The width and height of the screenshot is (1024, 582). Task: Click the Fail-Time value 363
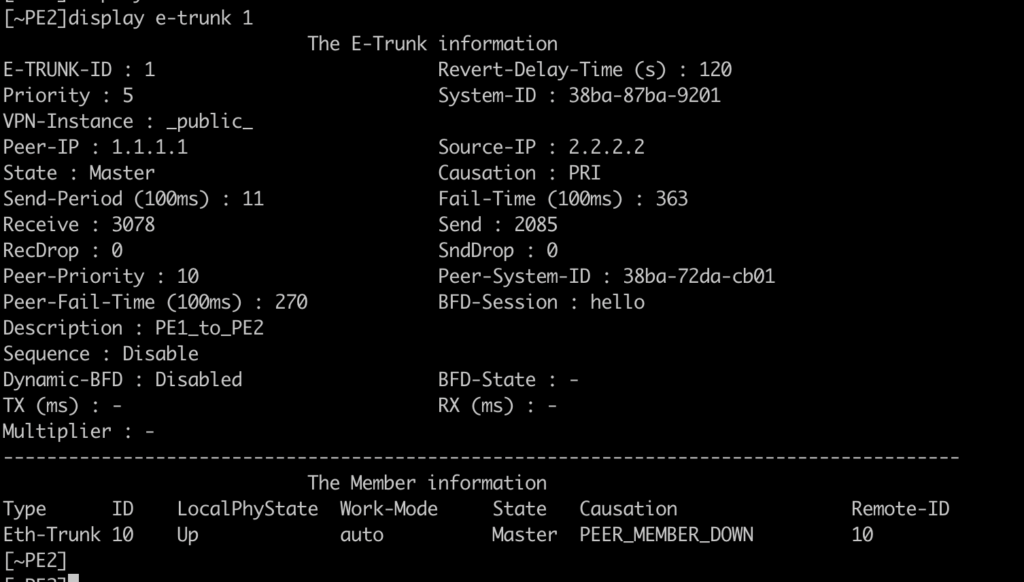[671, 199]
